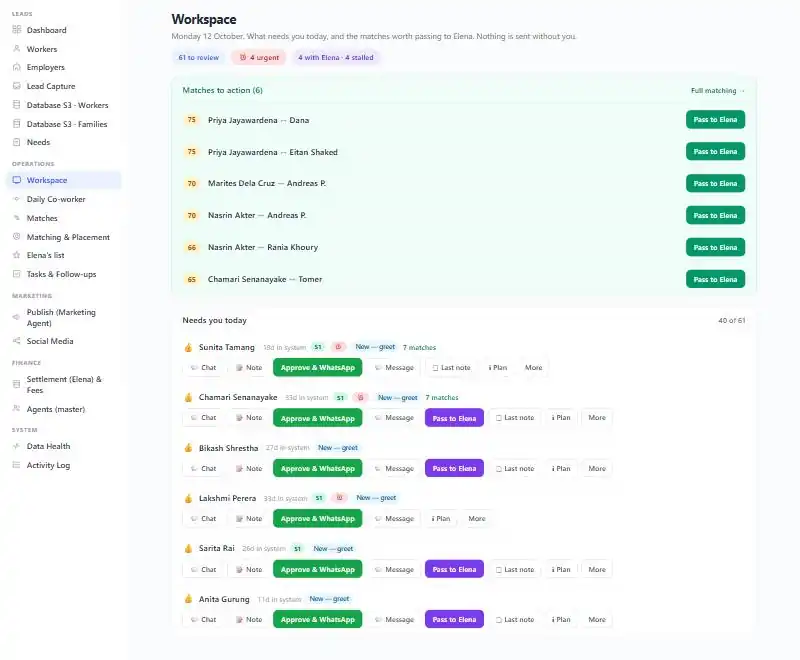The height and width of the screenshot is (660, 800).
Task: Pass Marites Dela Cruz match to Elena
Action: pyautogui.click(x=715, y=183)
